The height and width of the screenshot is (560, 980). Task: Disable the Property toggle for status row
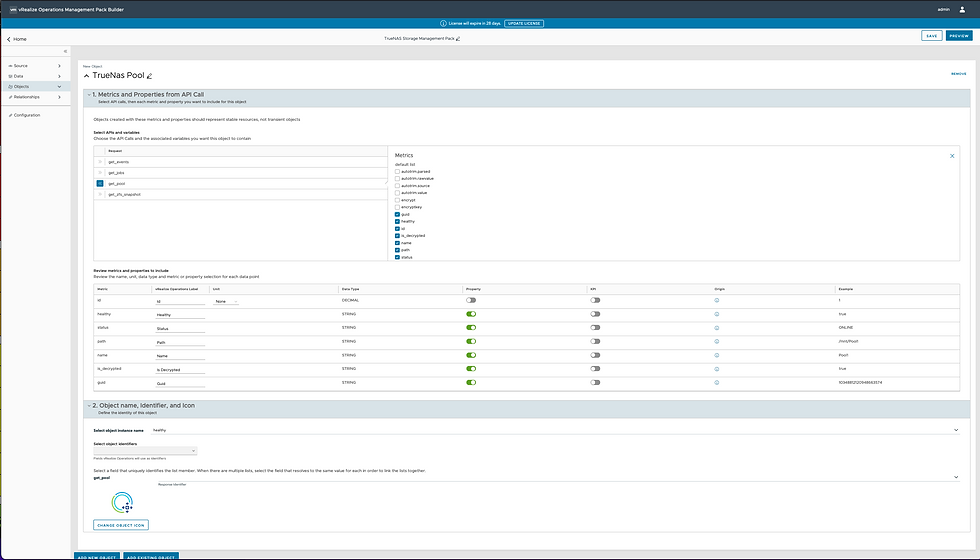471,328
